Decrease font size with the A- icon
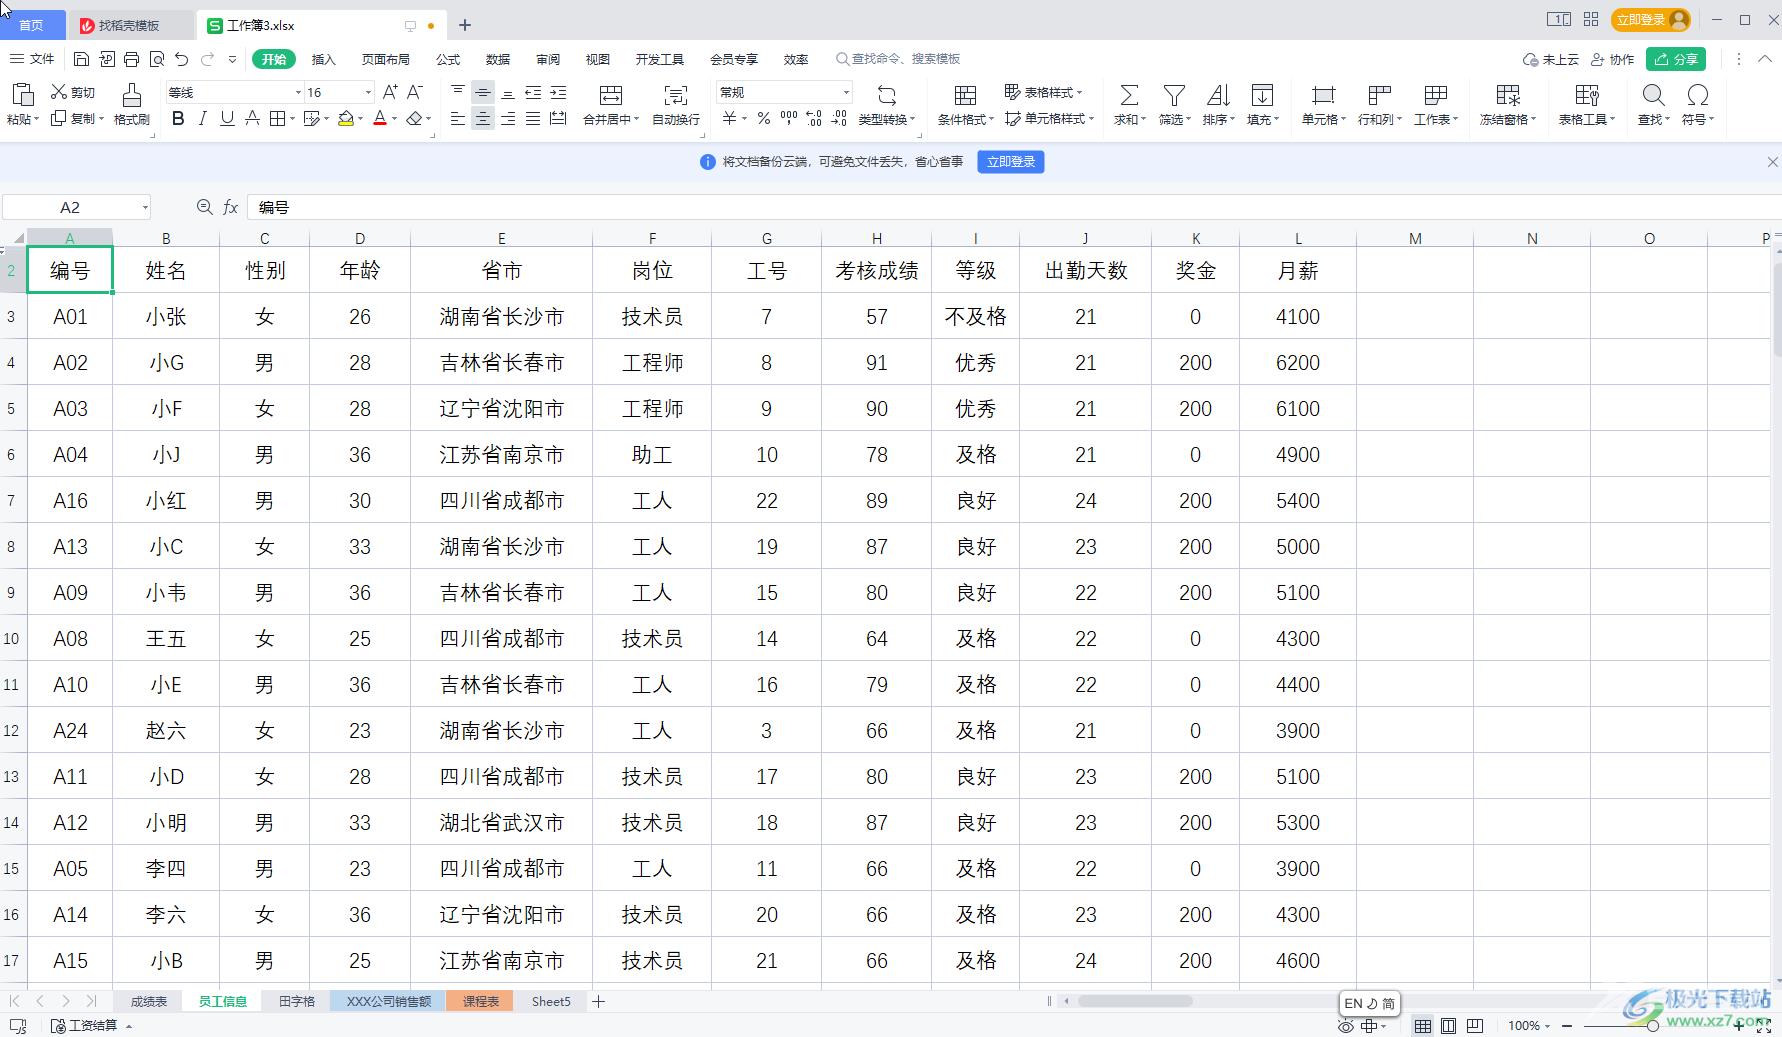This screenshot has height=1037, width=1782. tap(415, 92)
